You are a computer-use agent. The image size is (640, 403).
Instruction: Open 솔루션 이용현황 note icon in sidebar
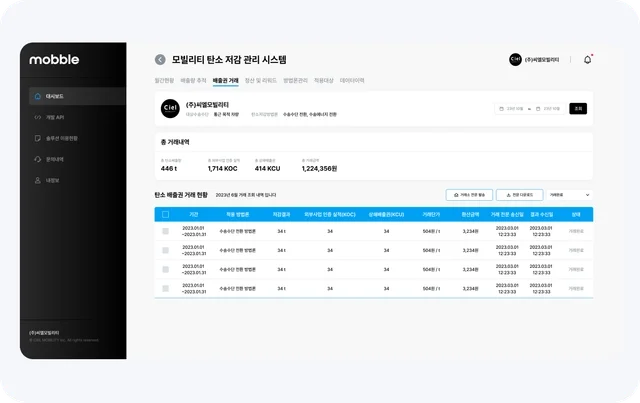point(38,138)
